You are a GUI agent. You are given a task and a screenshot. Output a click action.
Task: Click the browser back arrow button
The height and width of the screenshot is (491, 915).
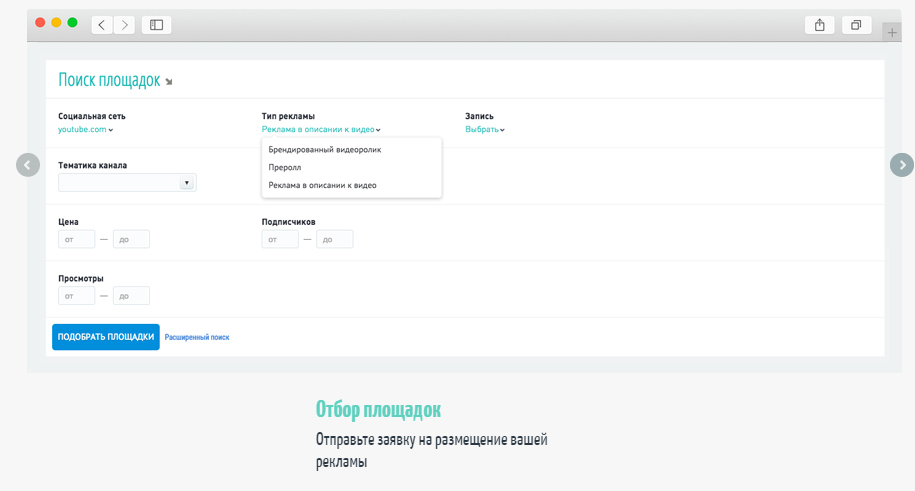[102, 25]
